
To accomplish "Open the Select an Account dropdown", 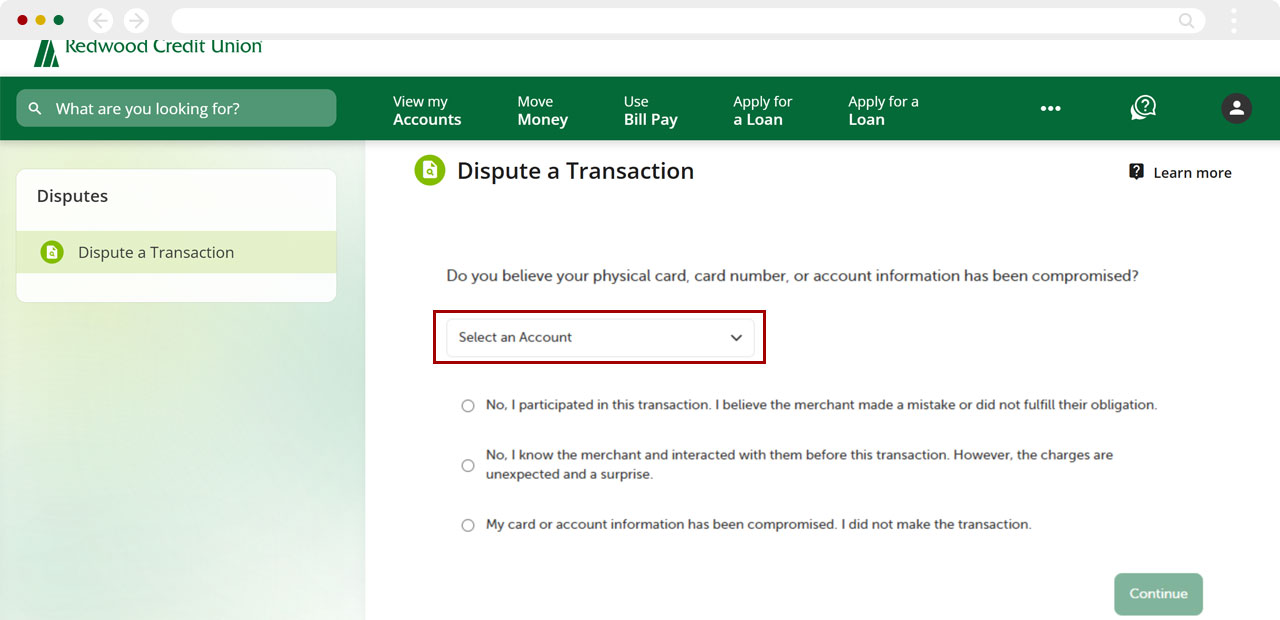I will [599, 338].
